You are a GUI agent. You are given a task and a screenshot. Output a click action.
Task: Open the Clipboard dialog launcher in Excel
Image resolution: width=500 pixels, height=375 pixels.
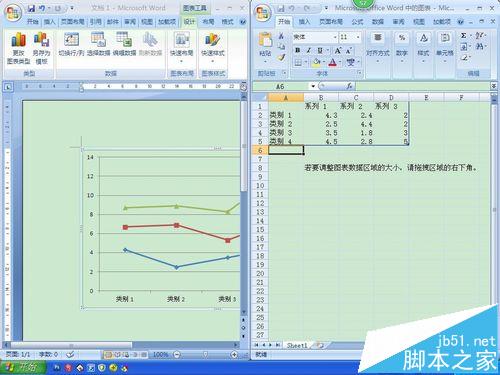(x=284, y=72)
